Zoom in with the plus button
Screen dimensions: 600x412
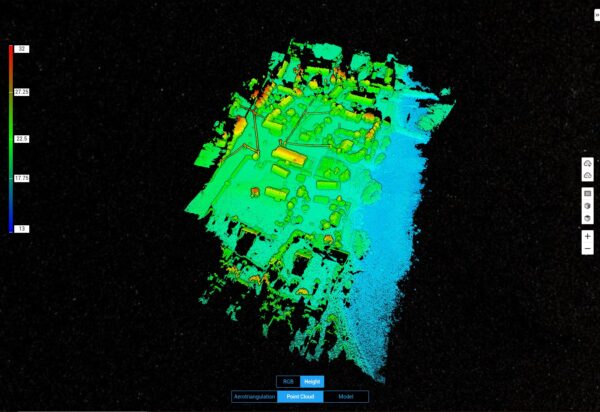click(x=588, y=236)
